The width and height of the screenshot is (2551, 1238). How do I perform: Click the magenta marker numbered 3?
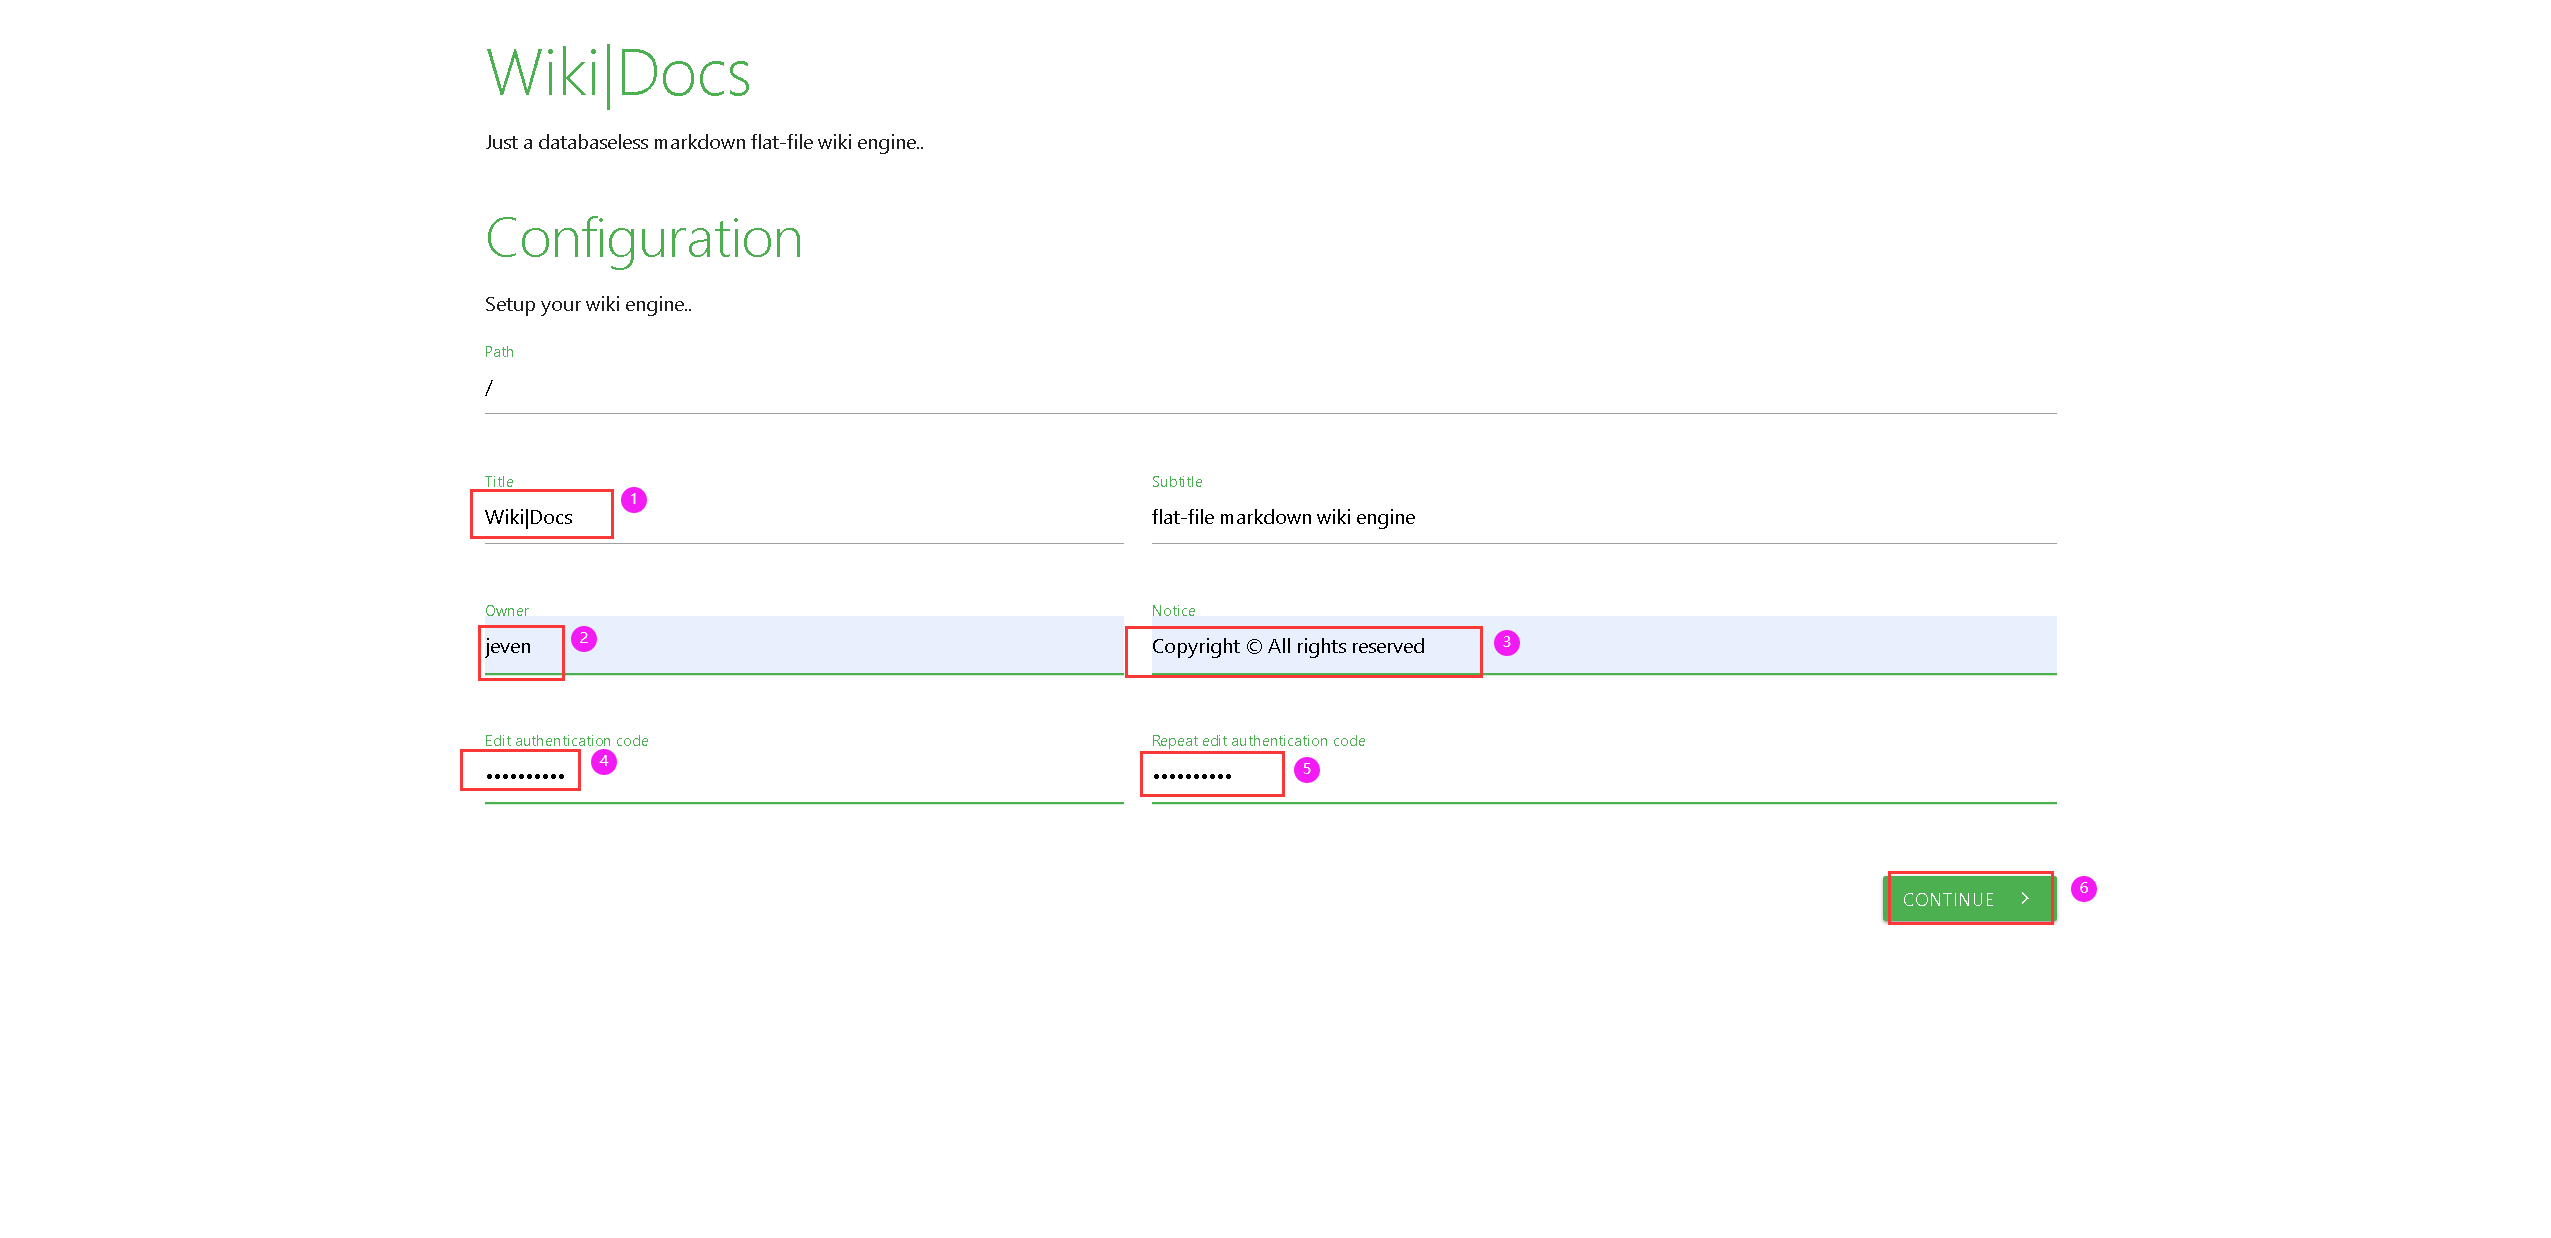[1506, 642]
